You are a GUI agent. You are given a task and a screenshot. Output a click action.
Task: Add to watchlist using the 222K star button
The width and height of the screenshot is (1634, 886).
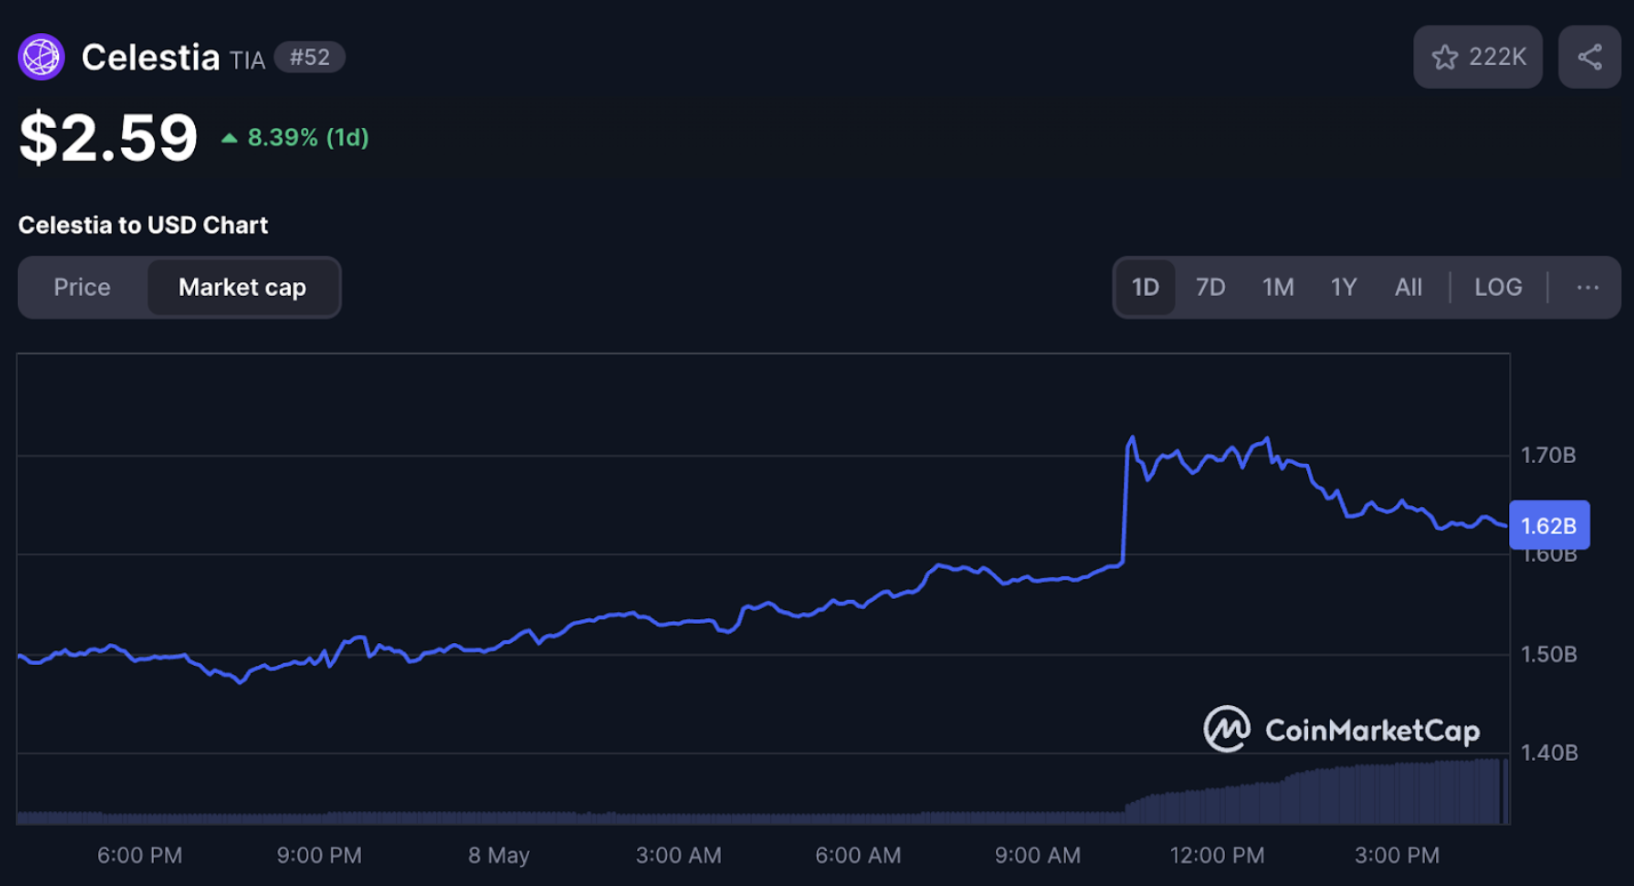1478,57
